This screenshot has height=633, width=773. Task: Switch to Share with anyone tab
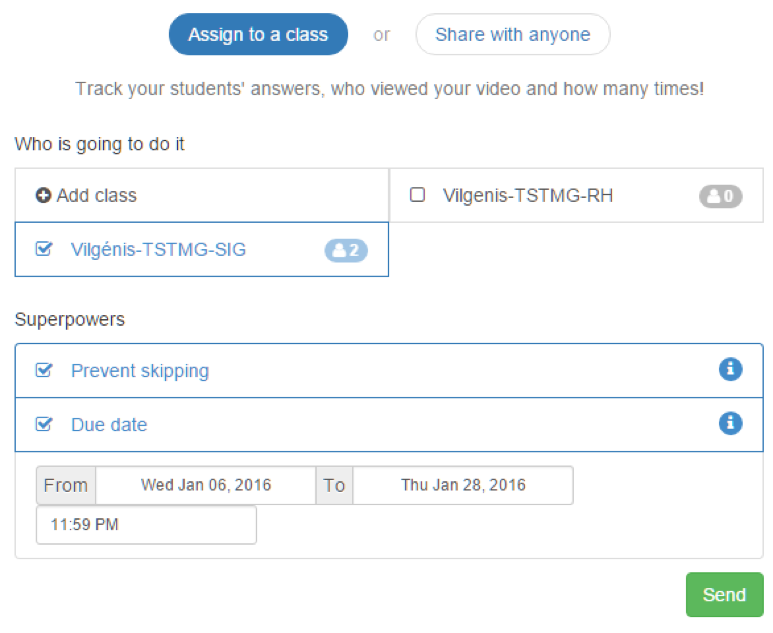512,35
